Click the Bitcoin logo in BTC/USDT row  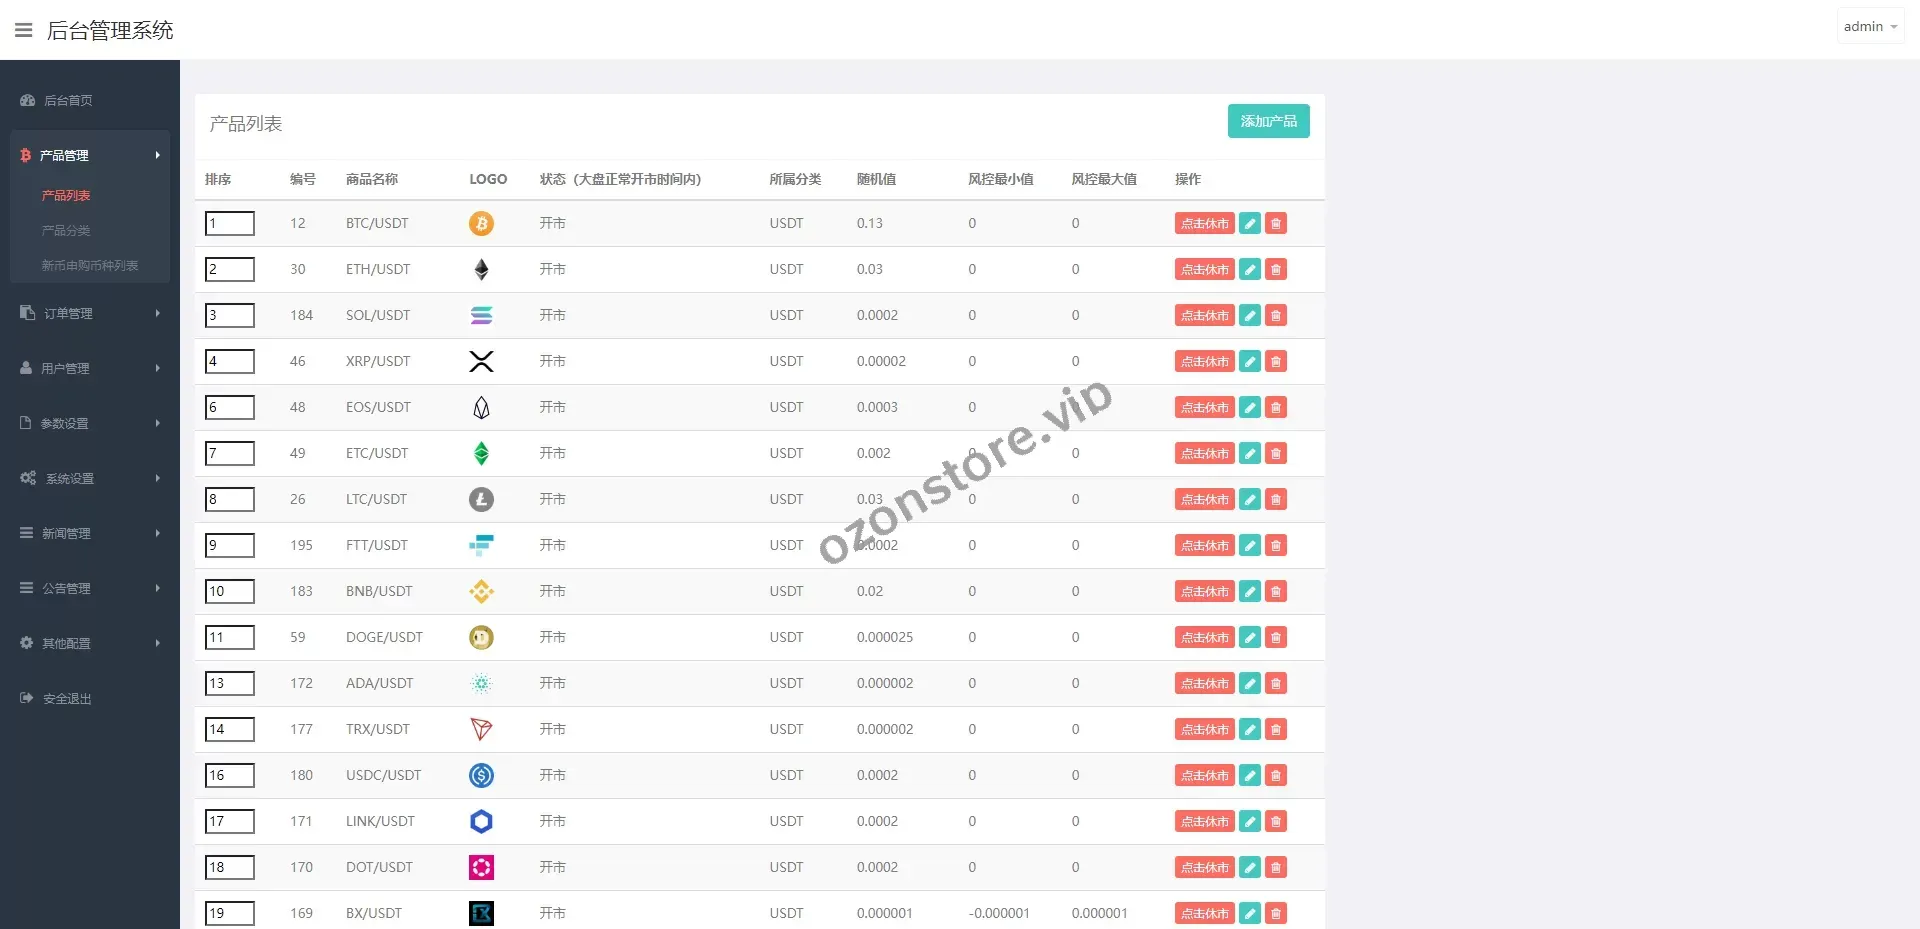(x=481, y=224)
